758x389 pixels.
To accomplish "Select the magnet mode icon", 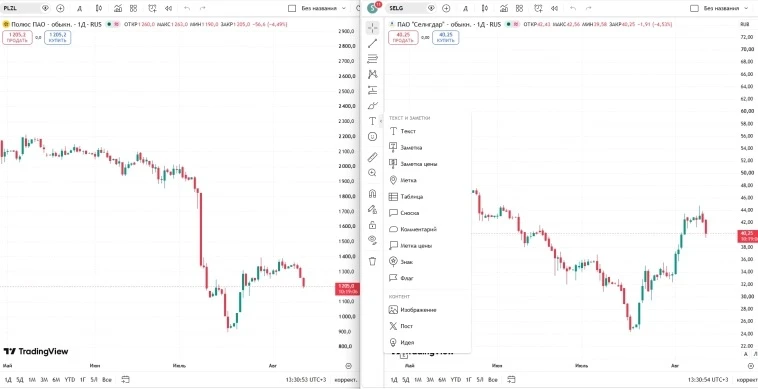I will [372, 193].
